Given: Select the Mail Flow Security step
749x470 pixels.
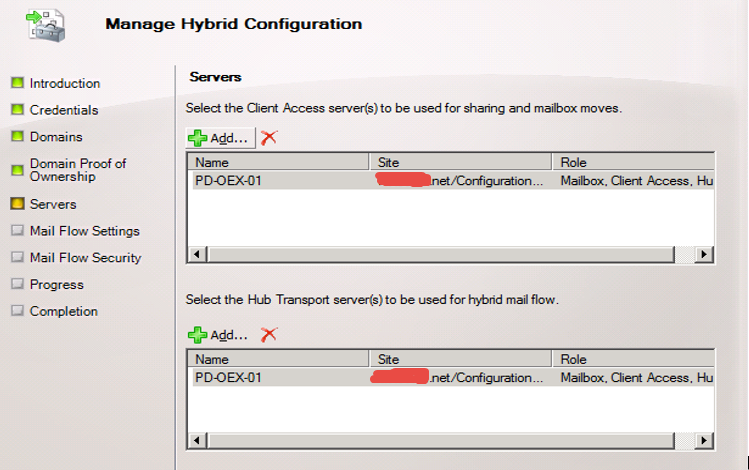Looking at the screenshot, I should [x=85, y=258].
